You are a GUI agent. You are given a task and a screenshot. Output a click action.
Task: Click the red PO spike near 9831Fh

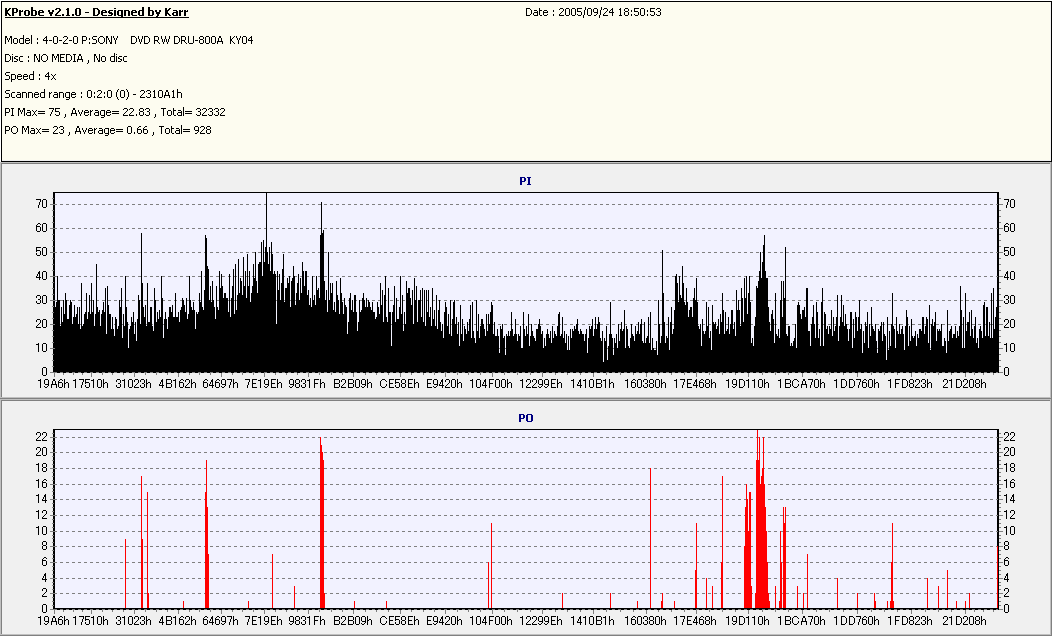pos(321,520)
